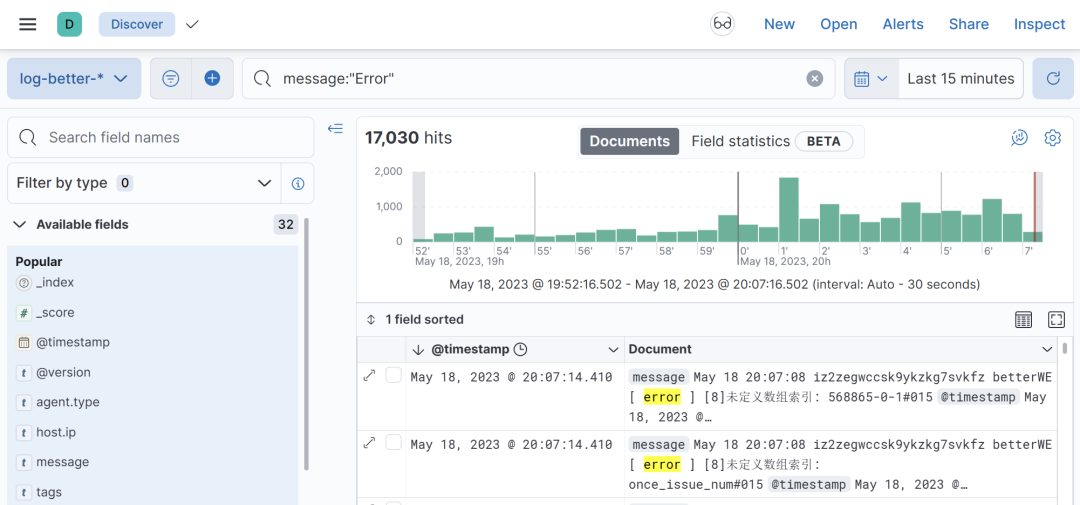Screen dimensions: 1080x505
Task: Click the Search field names input
Action: pyautogui.click(x=170, y=137)
